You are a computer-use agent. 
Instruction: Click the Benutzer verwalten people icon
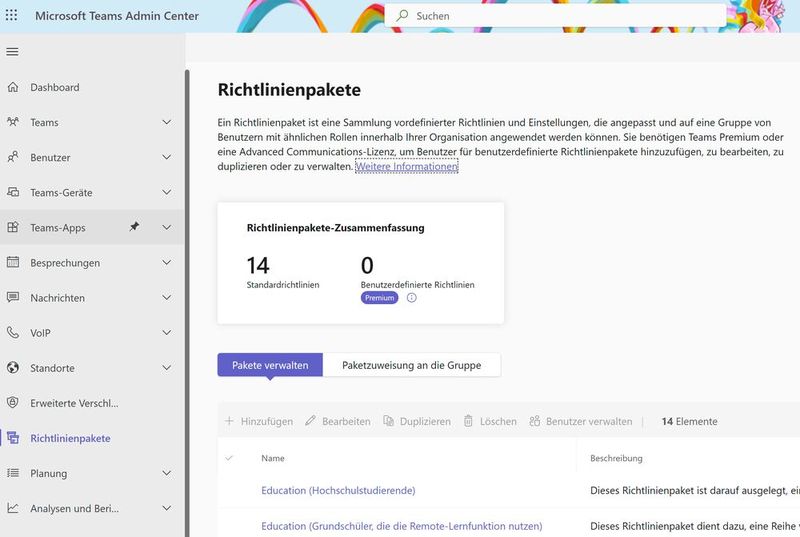[x=534, y=421]
